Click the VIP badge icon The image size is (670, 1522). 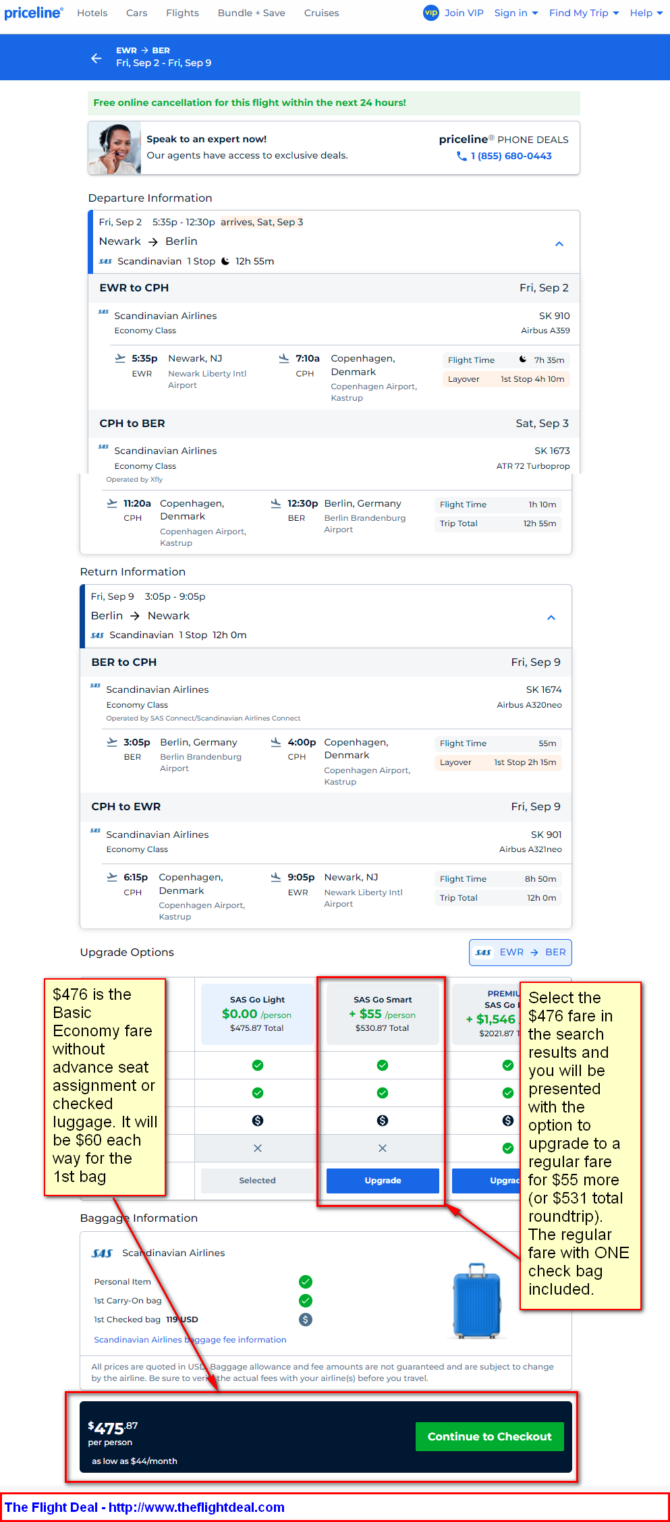(x=431, y=13)
